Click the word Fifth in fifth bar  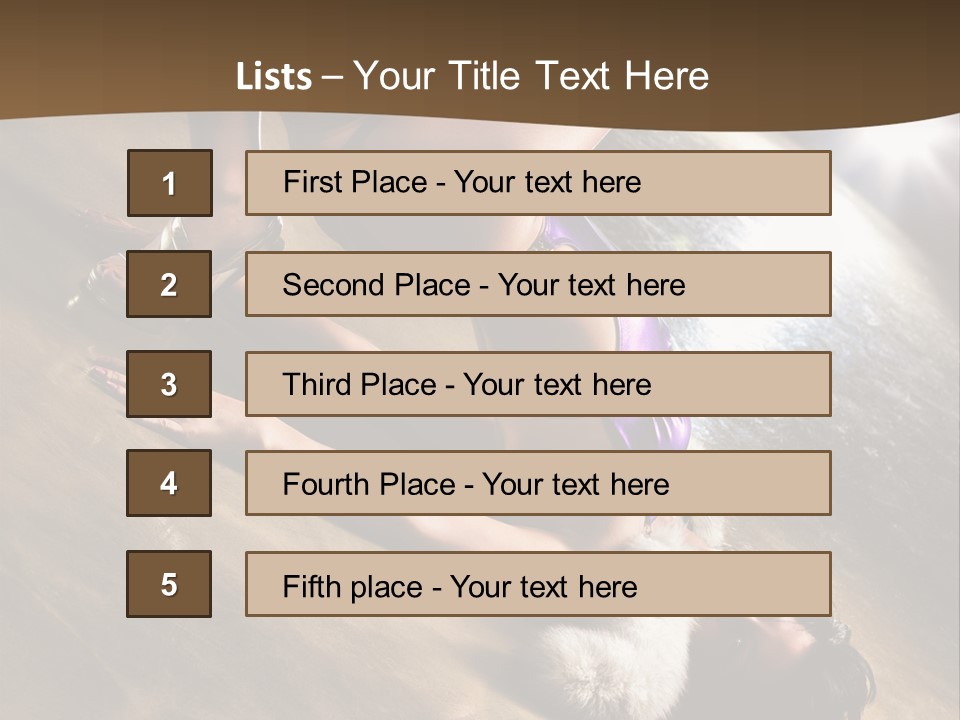[310, 586]
